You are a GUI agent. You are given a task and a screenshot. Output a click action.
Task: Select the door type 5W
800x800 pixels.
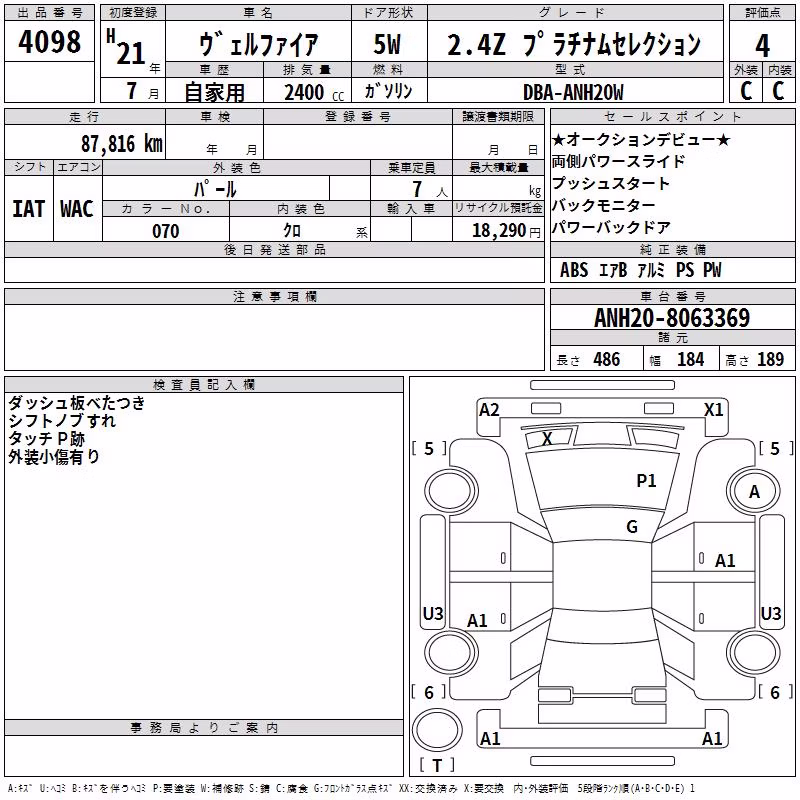387,44
